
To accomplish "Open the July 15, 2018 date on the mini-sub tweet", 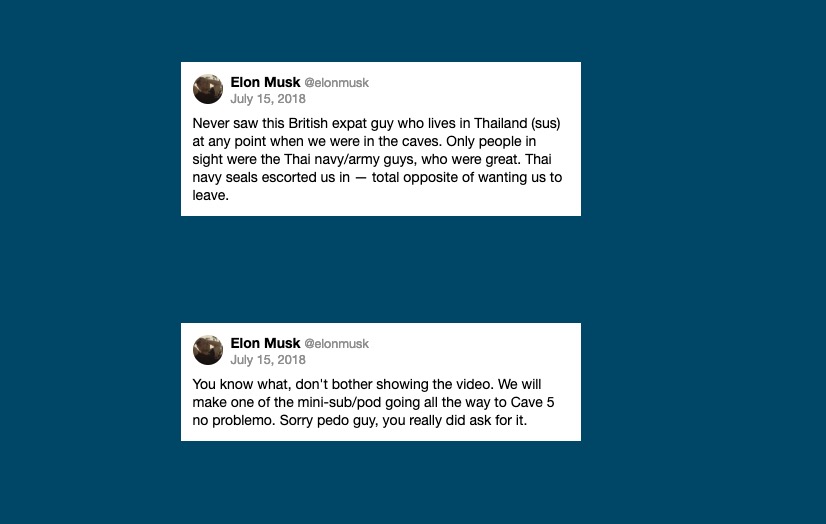I will pos(268,360).
